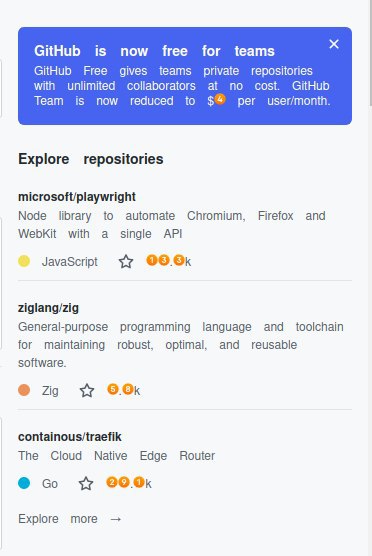
Task: Click the GitHub is now free for teams heading
Action: pos(154,51)
